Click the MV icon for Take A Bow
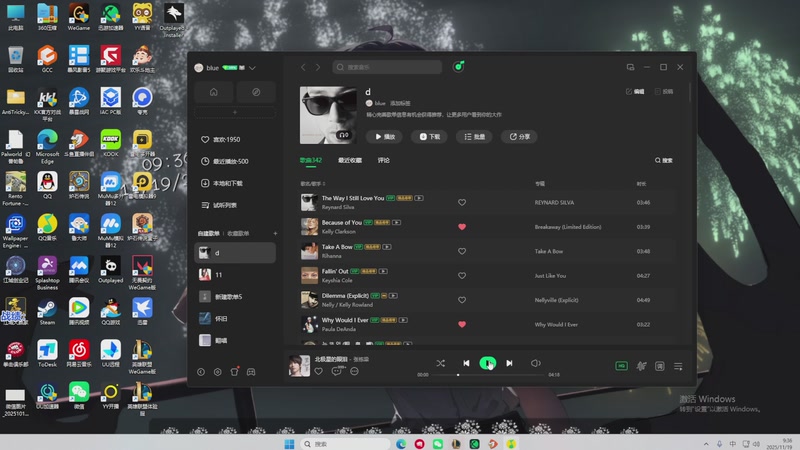The width and height of the screenshot is (800, 450). coord(387,247)
